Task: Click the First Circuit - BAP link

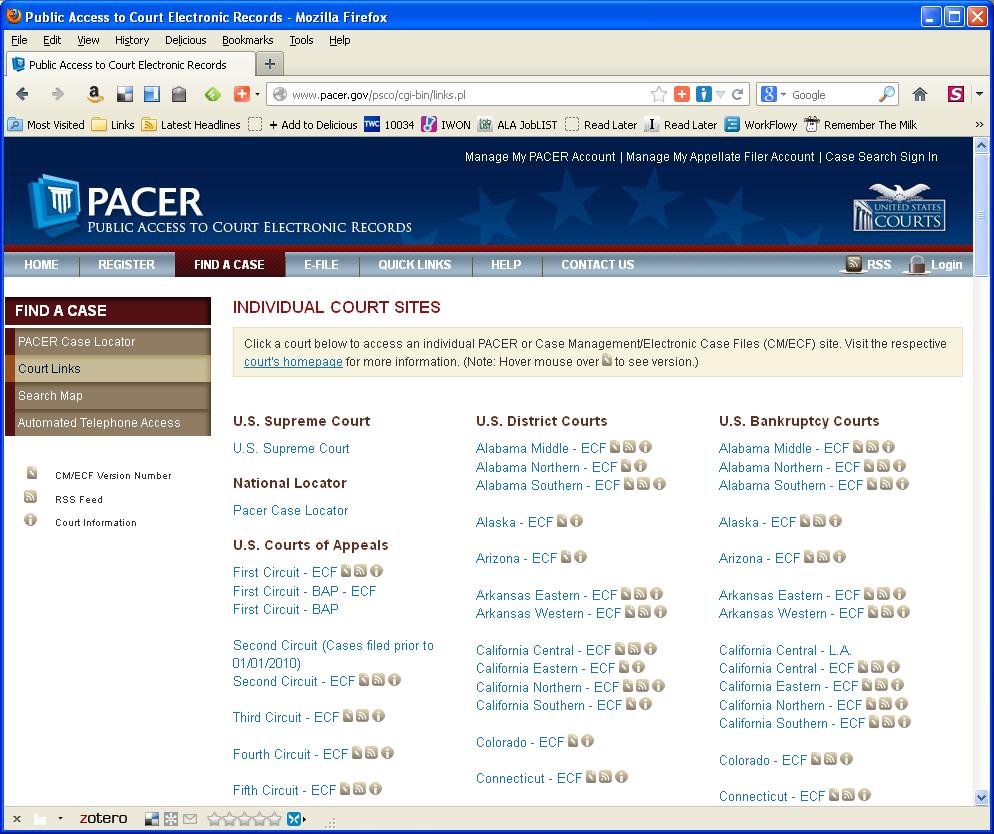Action: tap(285, 609)
